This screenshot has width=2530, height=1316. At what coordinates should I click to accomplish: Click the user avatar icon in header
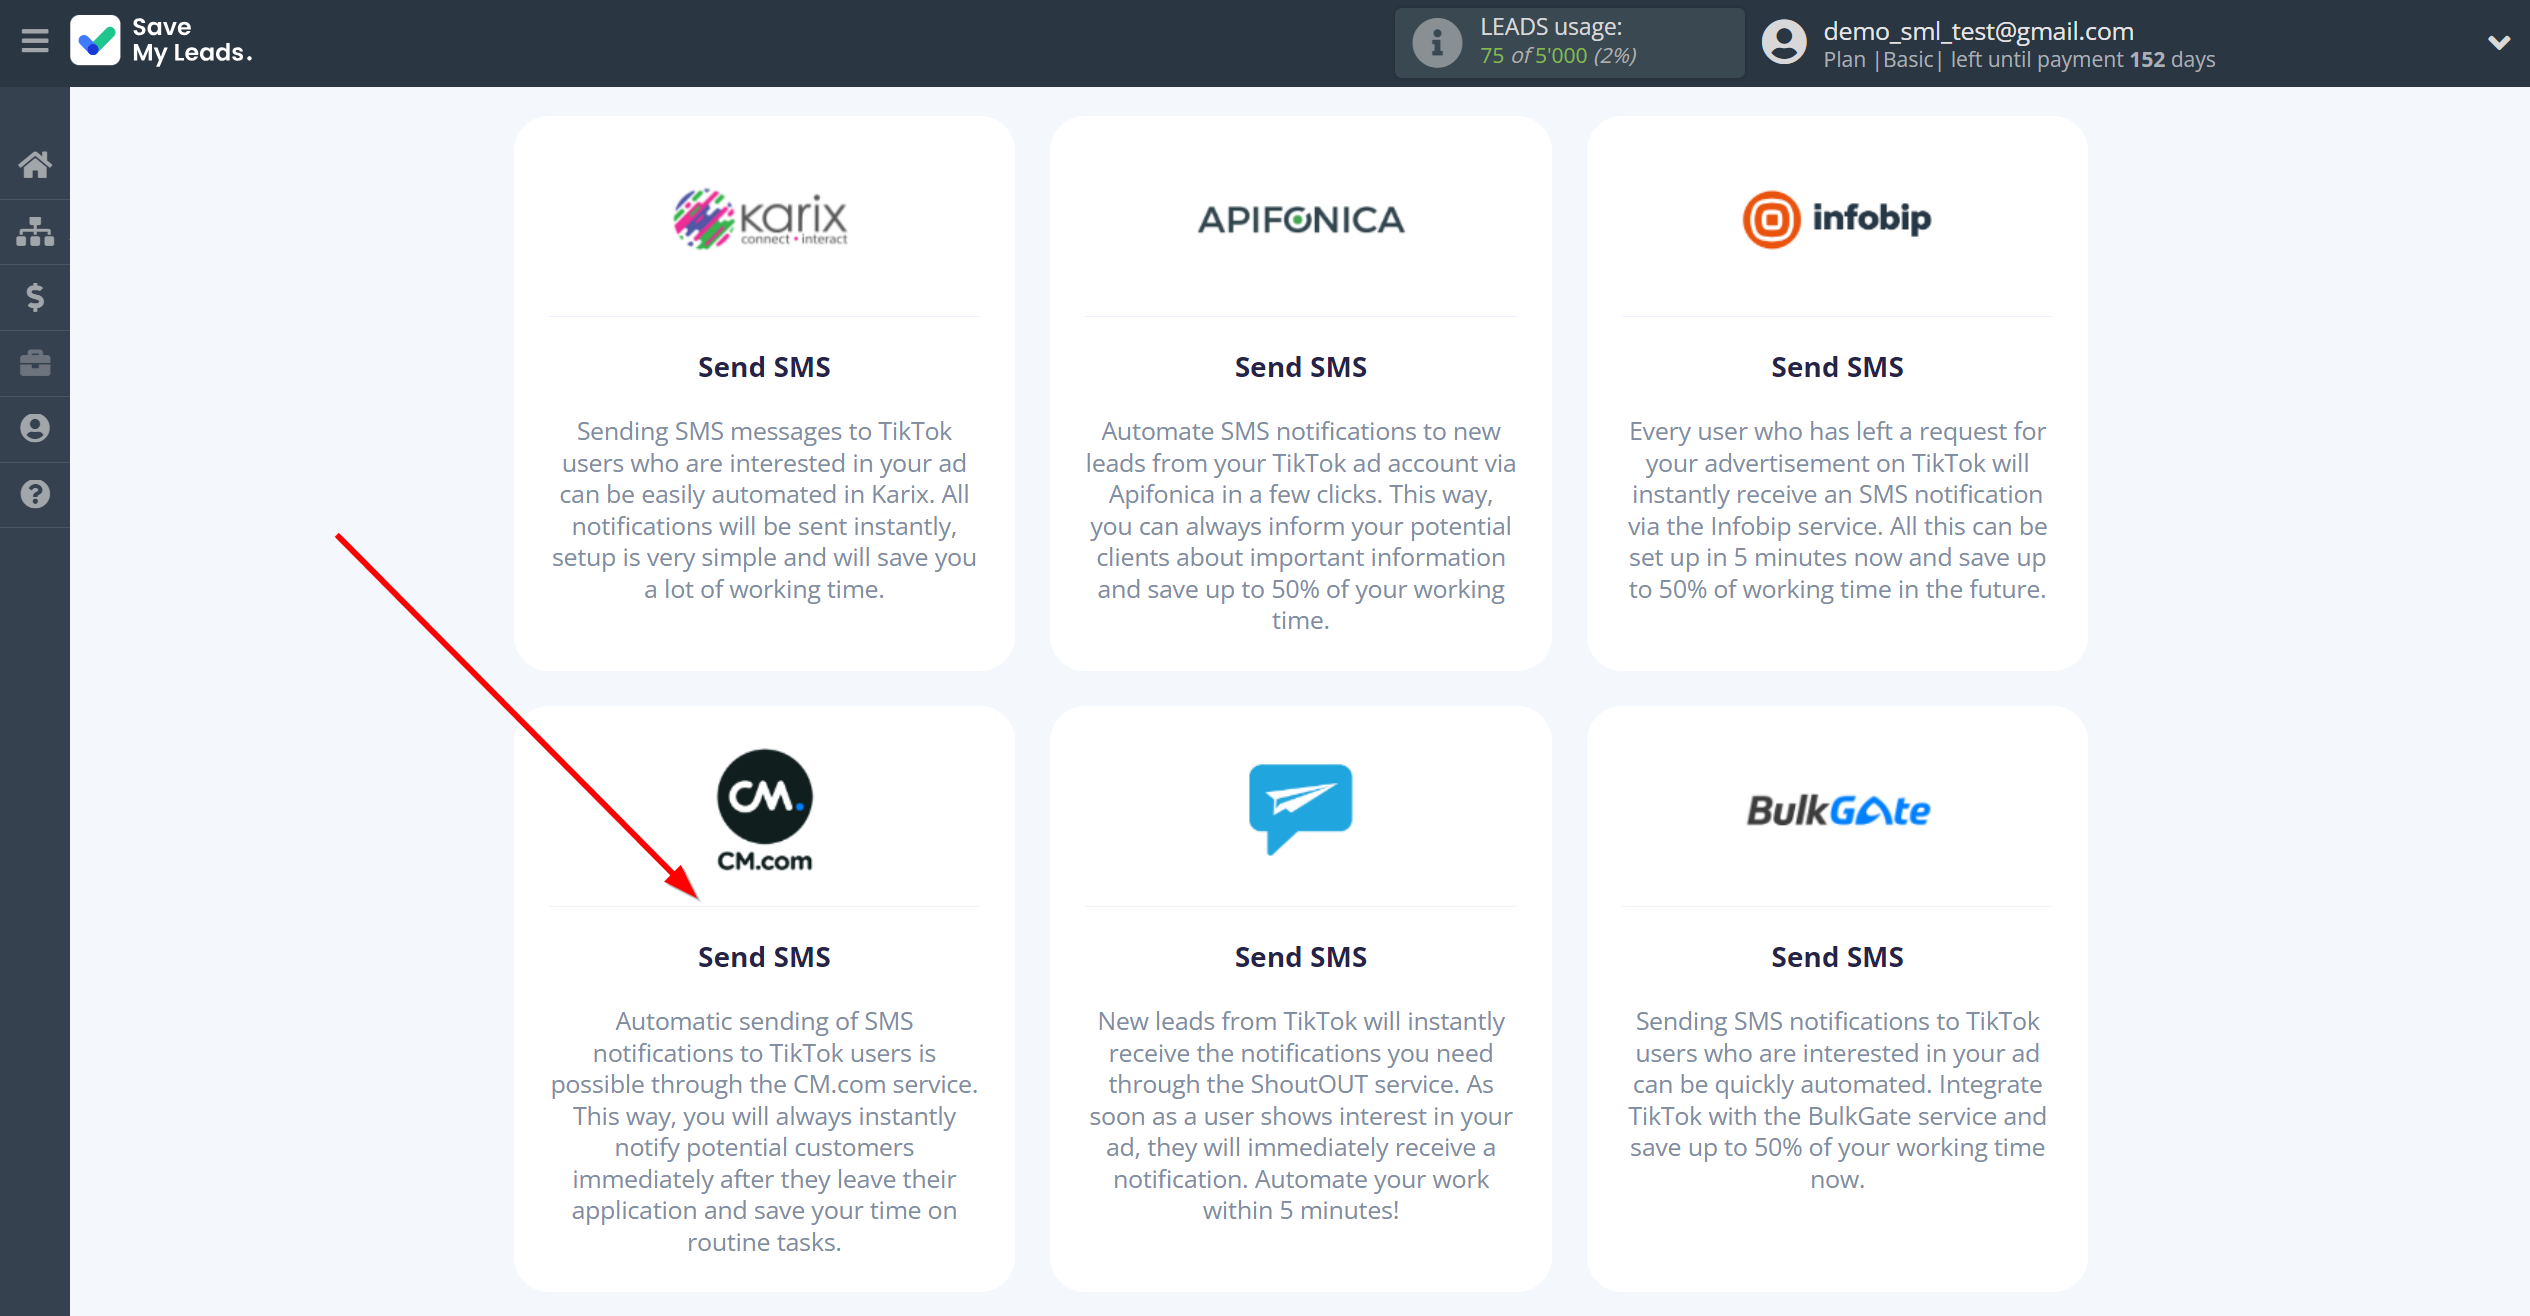click(x=1784, y=43)
